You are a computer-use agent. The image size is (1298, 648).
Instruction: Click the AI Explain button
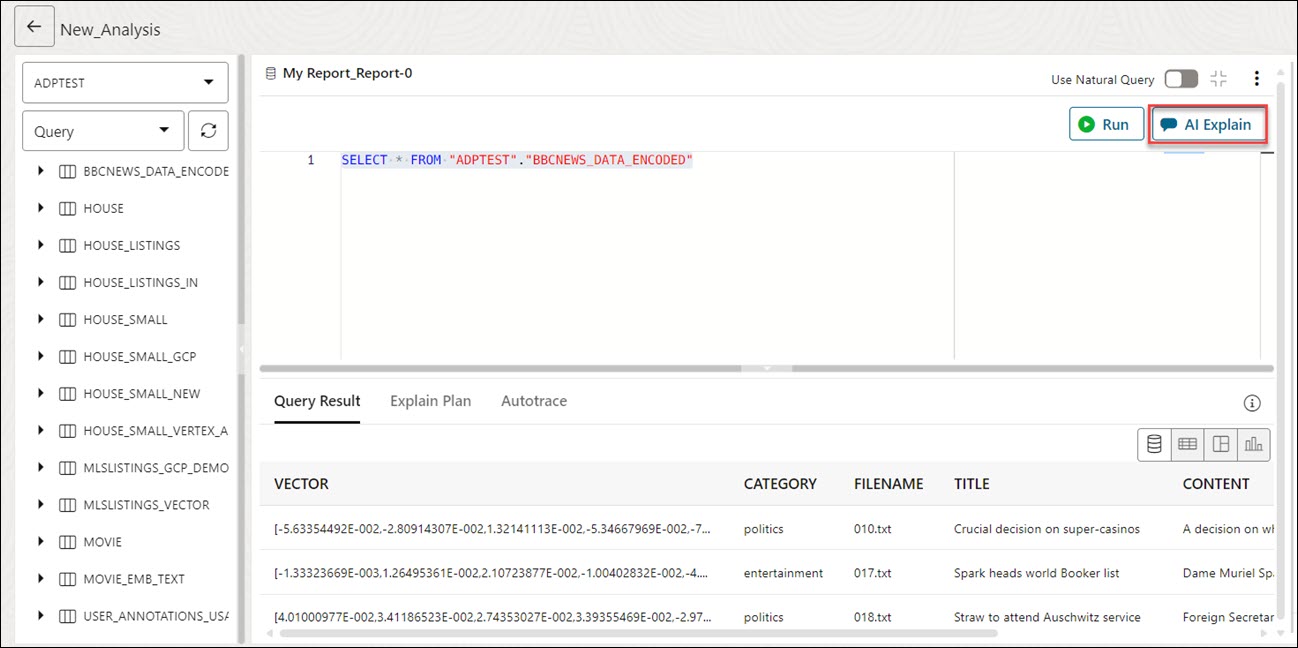(x=1207, y=125)
